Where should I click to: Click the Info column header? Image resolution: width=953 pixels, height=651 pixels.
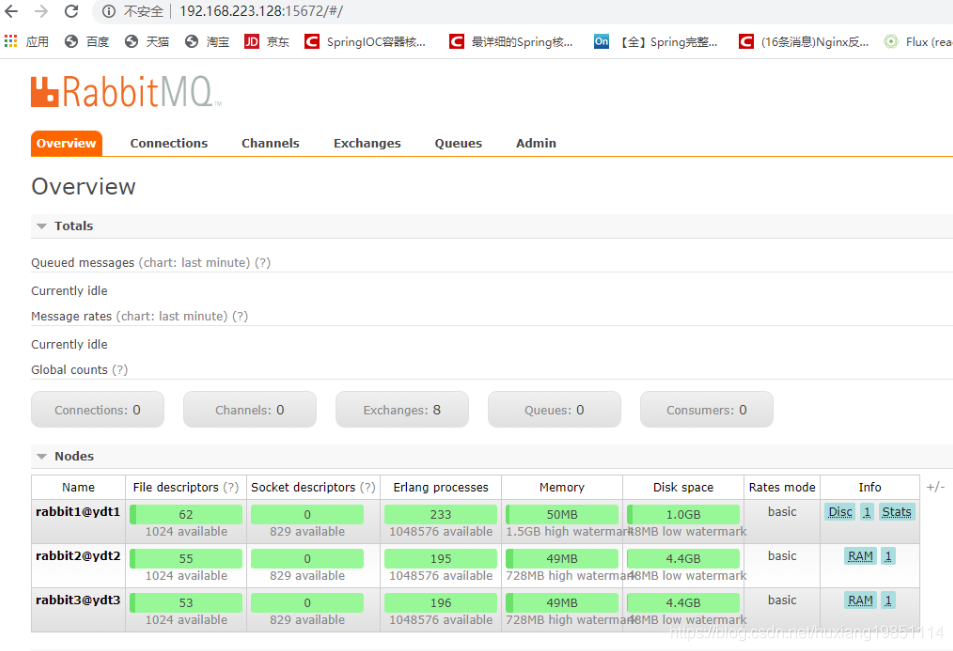point(870,487)
